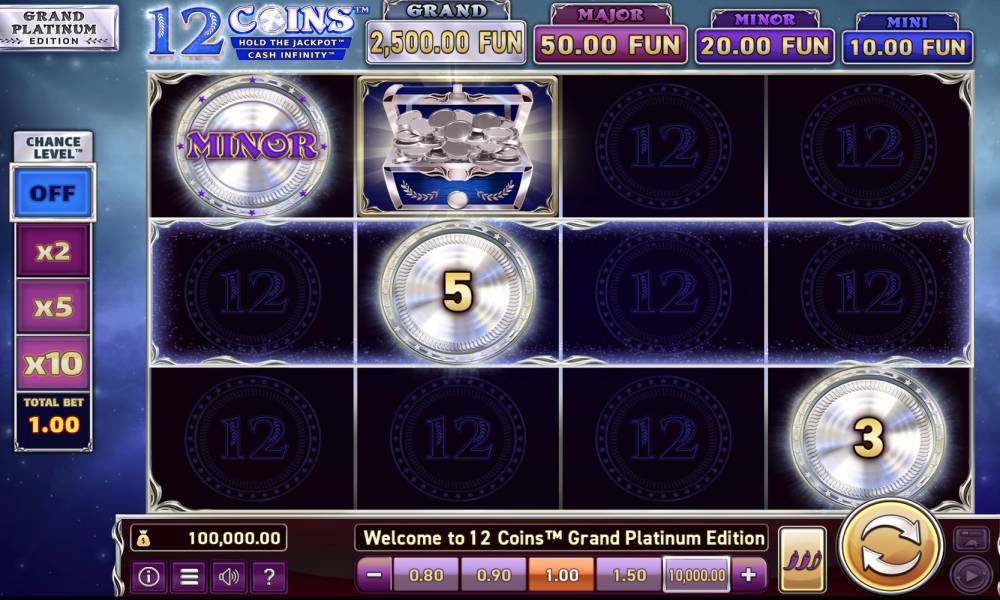
Task: Select the 0.80 bet amount
Action: pos(426,574)
